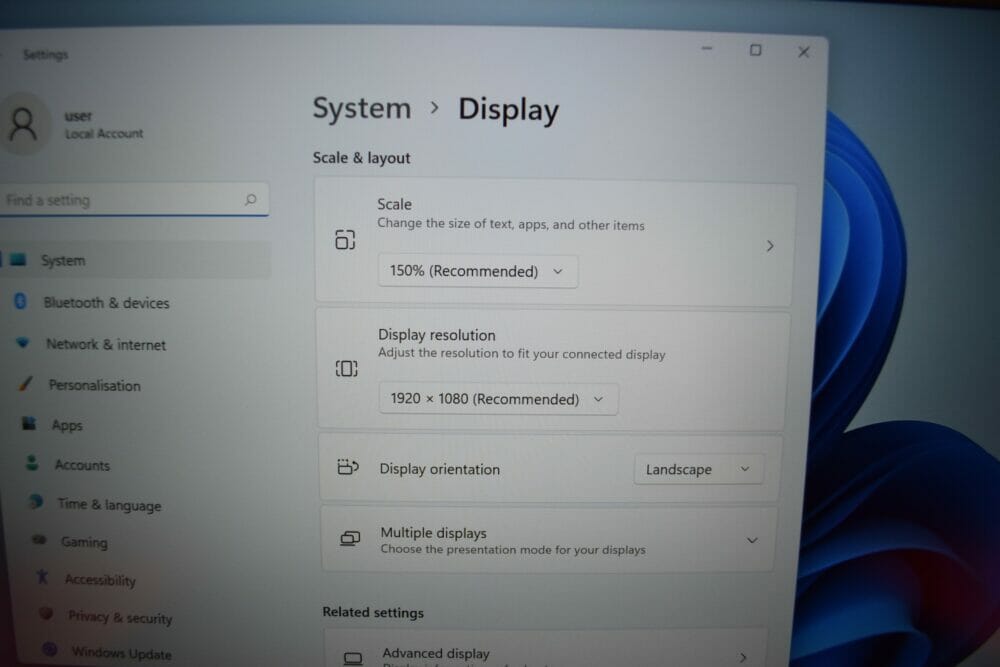Click the Gaming controller icon

click(x=40, y=540)
